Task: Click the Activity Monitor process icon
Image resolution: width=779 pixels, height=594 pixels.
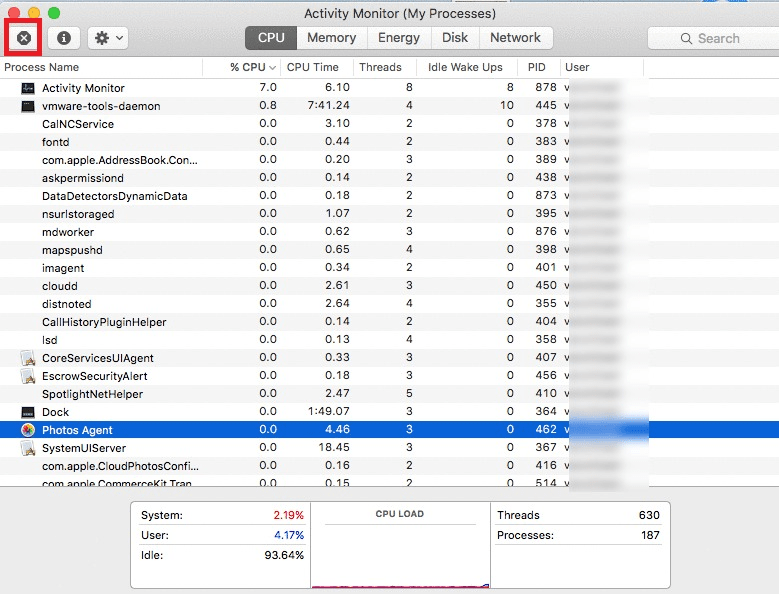Action: [x=28, y=88]
